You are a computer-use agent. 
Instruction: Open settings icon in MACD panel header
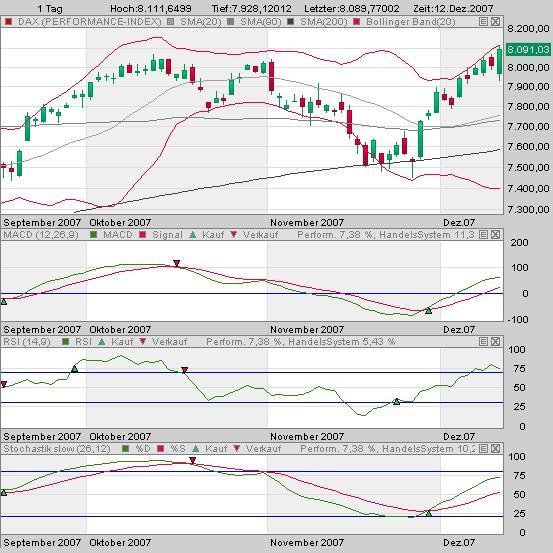click(484, 235)
